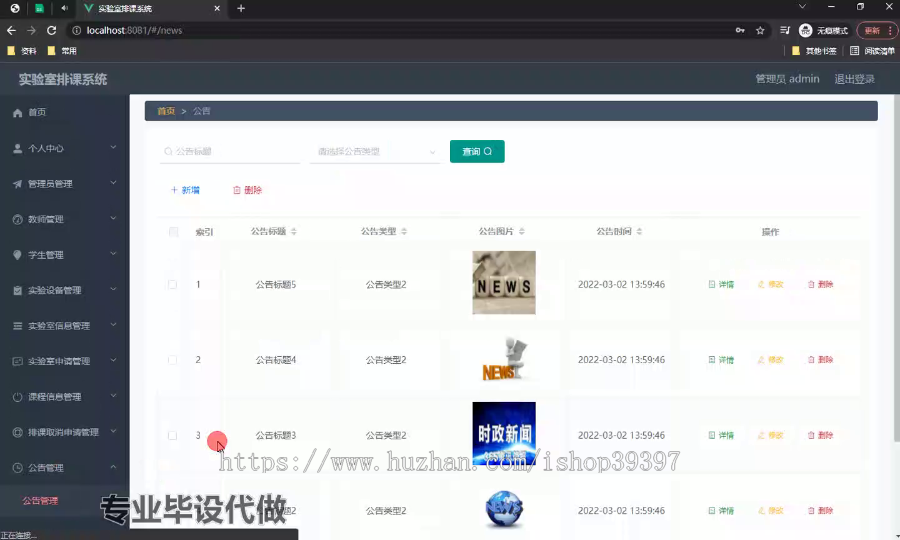Click the incognito profile icon
Image resolution: width=900 pixels, height=540 pixels.
click(x=805, y=30)
